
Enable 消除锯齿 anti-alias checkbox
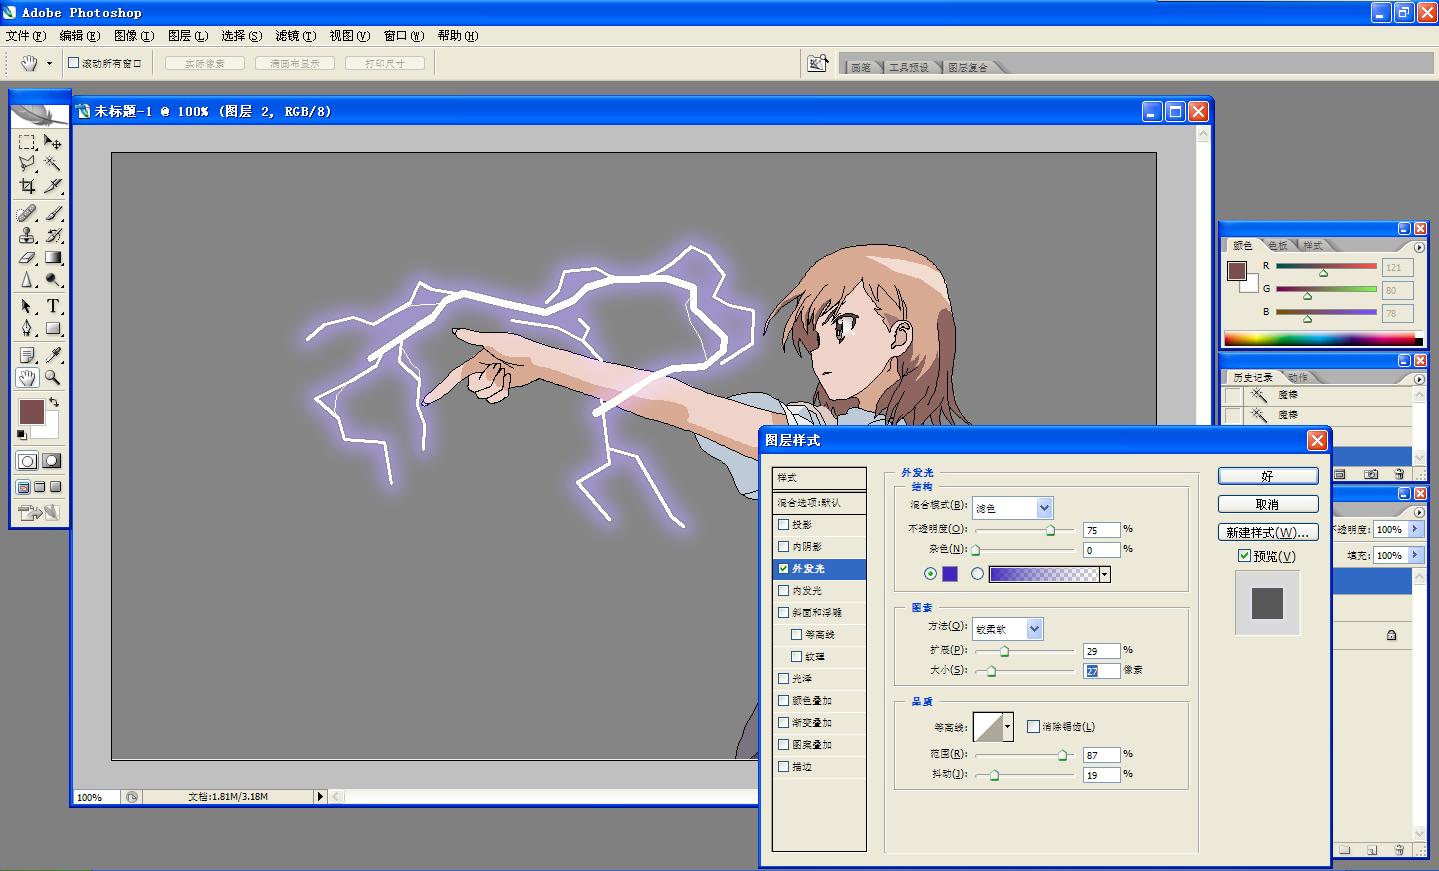pos(1033,727)
